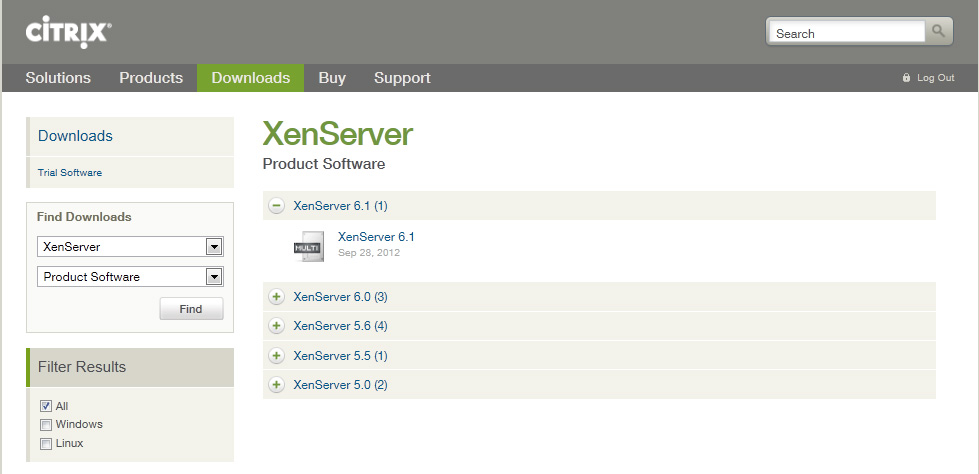Image resolution: width=979 pixels, height=474 pixels.
Task: Click the Find button
Action: [191, 309]
